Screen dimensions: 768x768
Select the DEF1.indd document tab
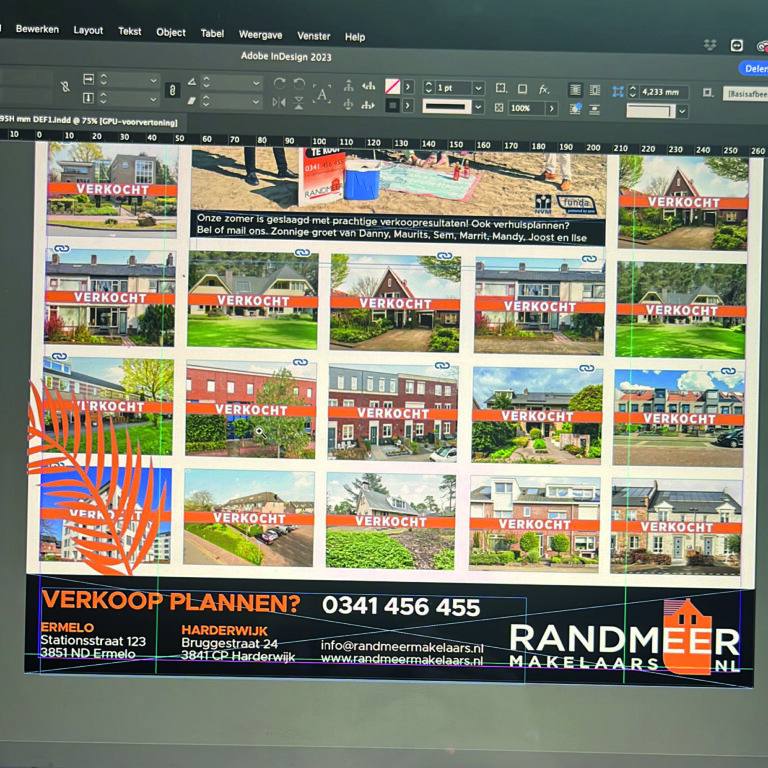pyautogui.click(x=89, y=120)
